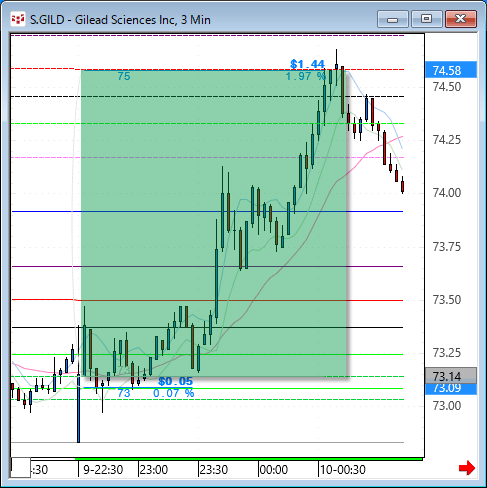Click the blue 74.58 price label

pos(451,70)
